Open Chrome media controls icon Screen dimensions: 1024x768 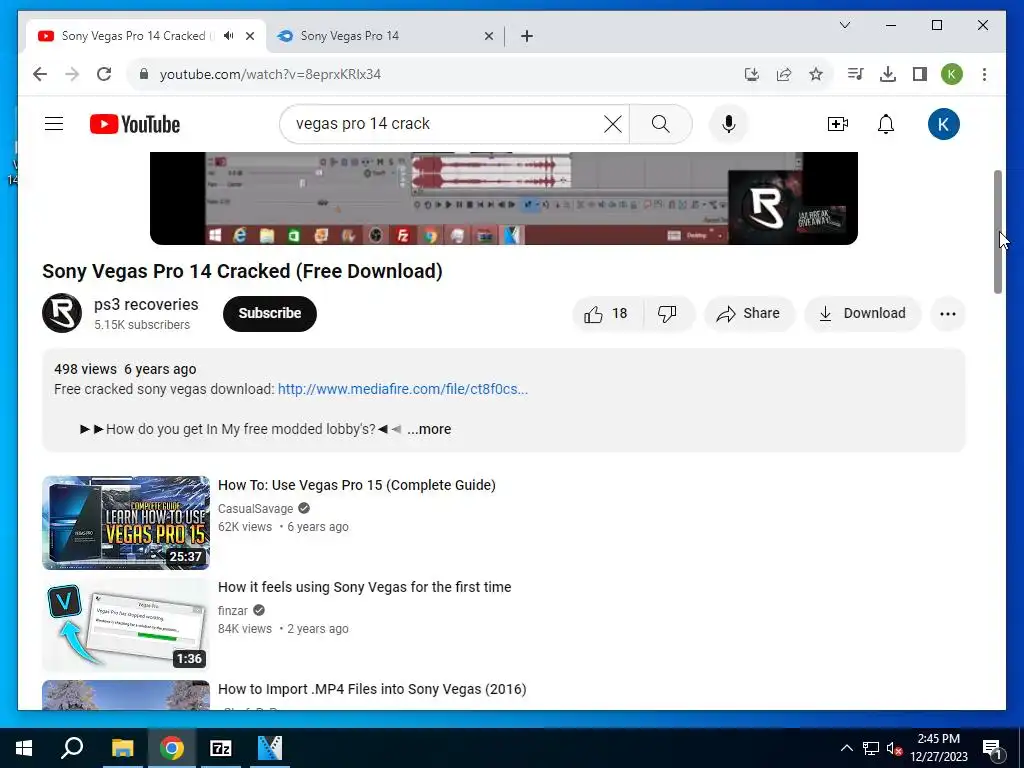(856, 74)
